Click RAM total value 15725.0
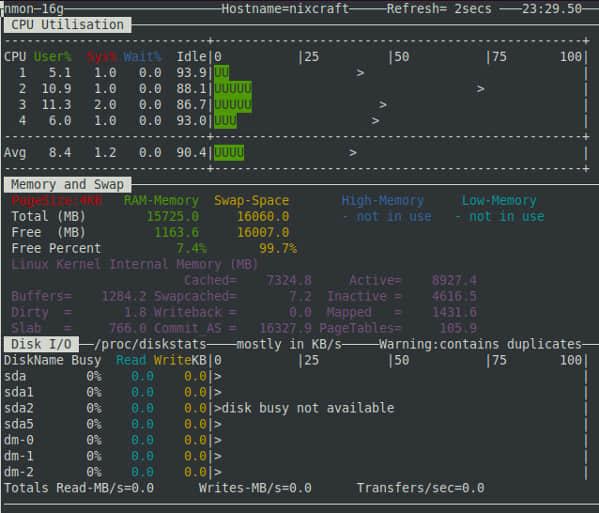 point(173,217)
